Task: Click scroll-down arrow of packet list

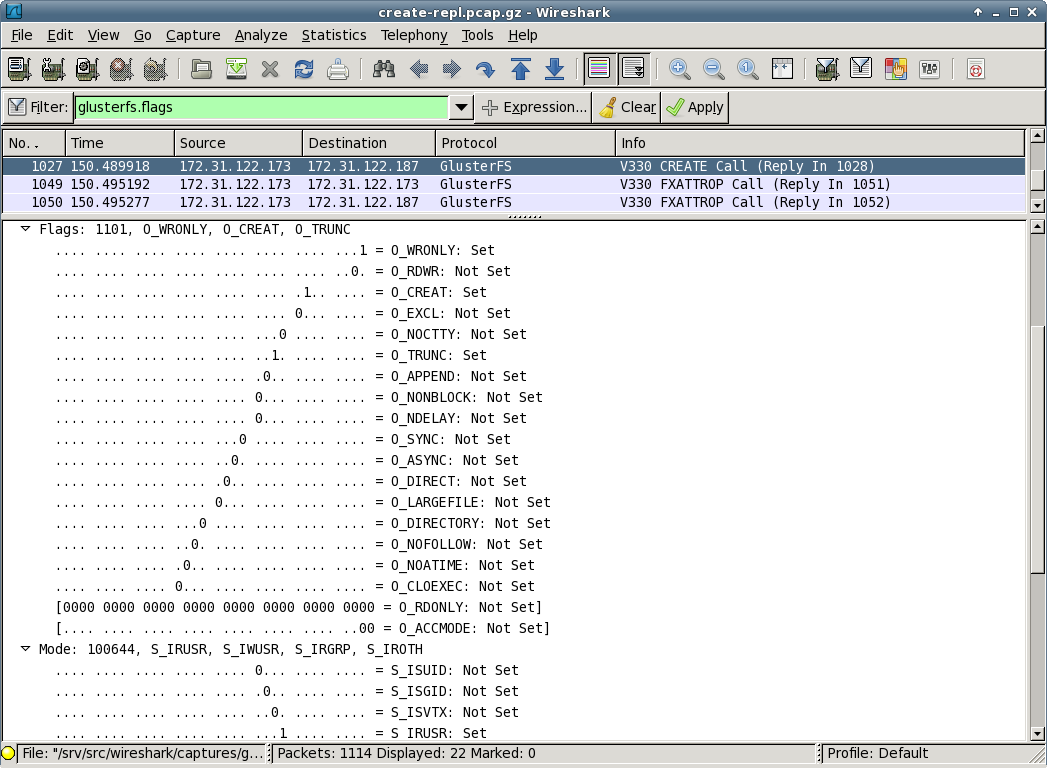Action: (1037, 205)
